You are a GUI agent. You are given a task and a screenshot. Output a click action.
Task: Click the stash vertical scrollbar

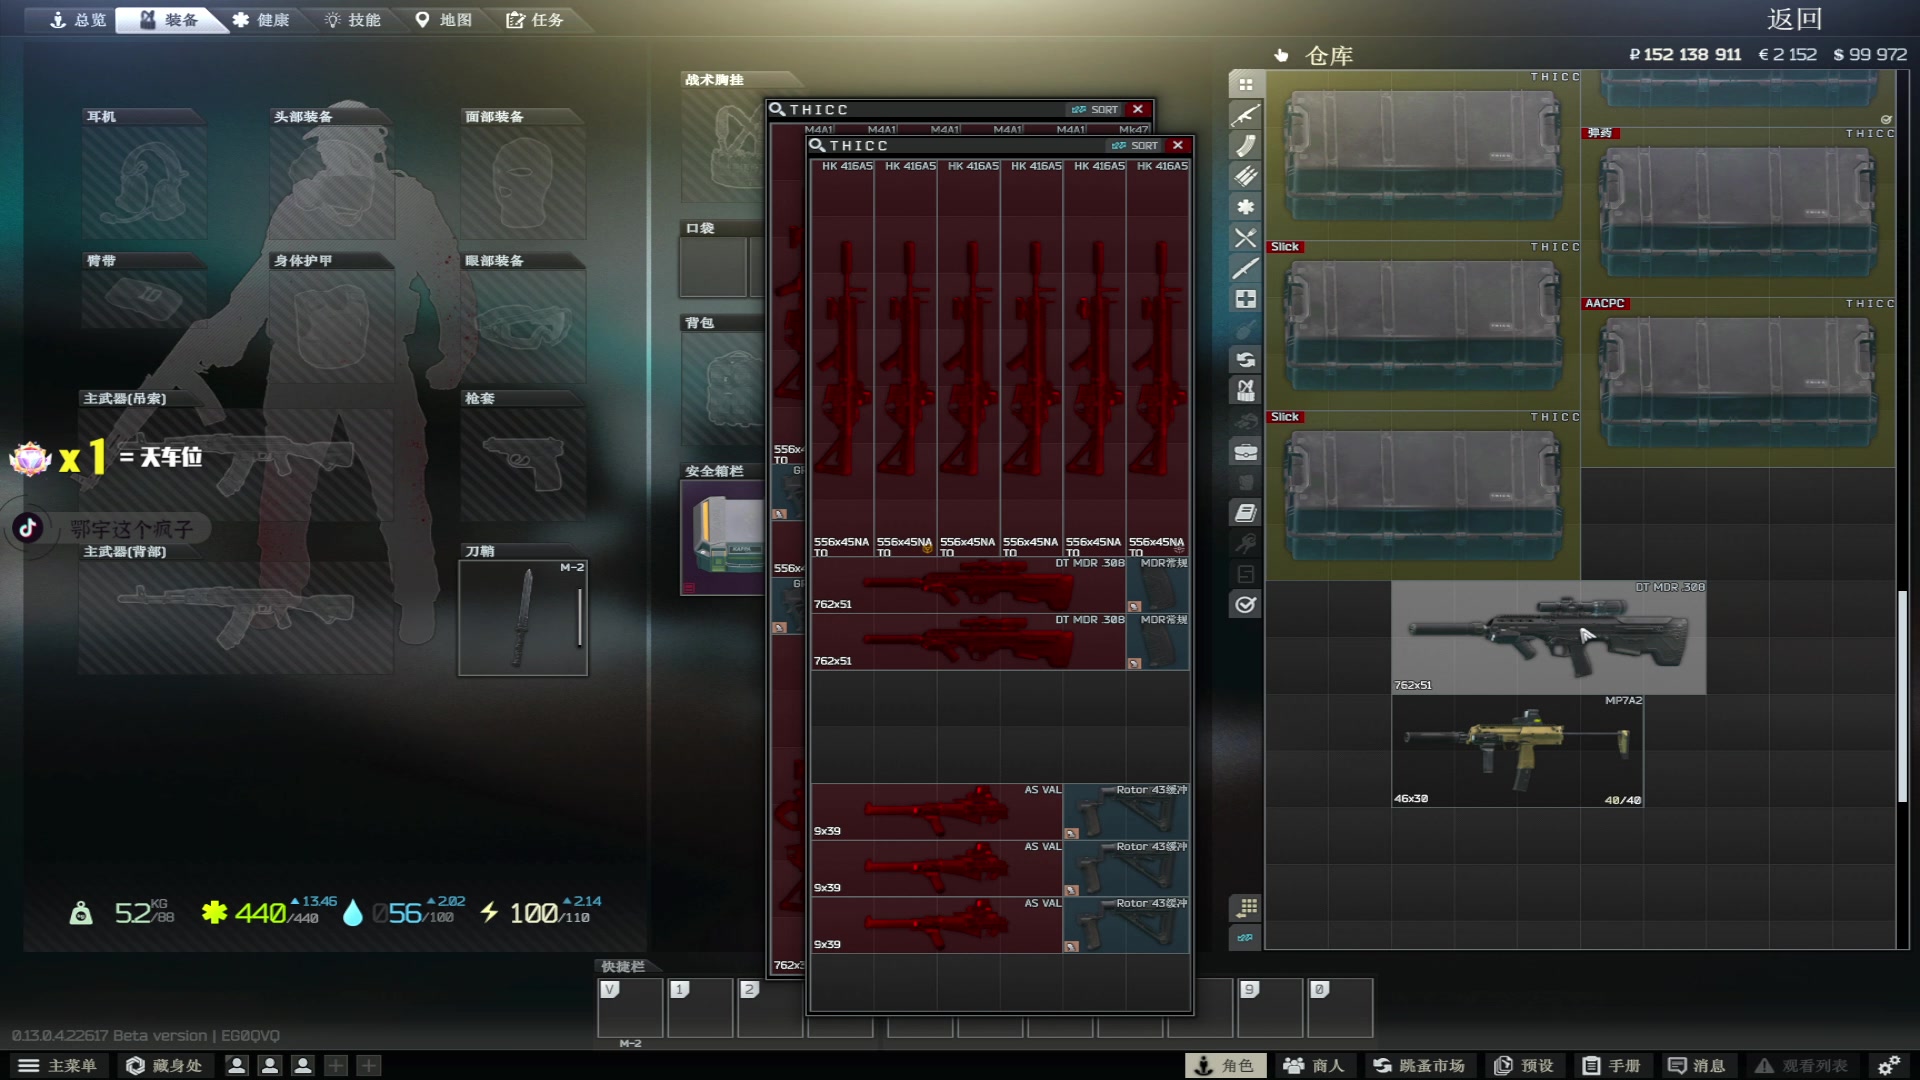pos(1902,696)
